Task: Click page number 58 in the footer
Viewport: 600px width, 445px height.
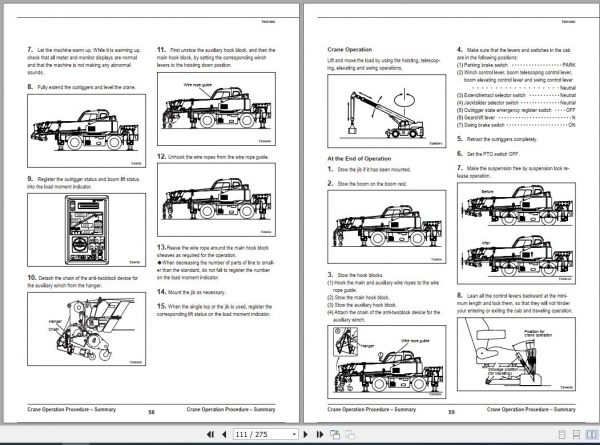Action: pos(152,412)
